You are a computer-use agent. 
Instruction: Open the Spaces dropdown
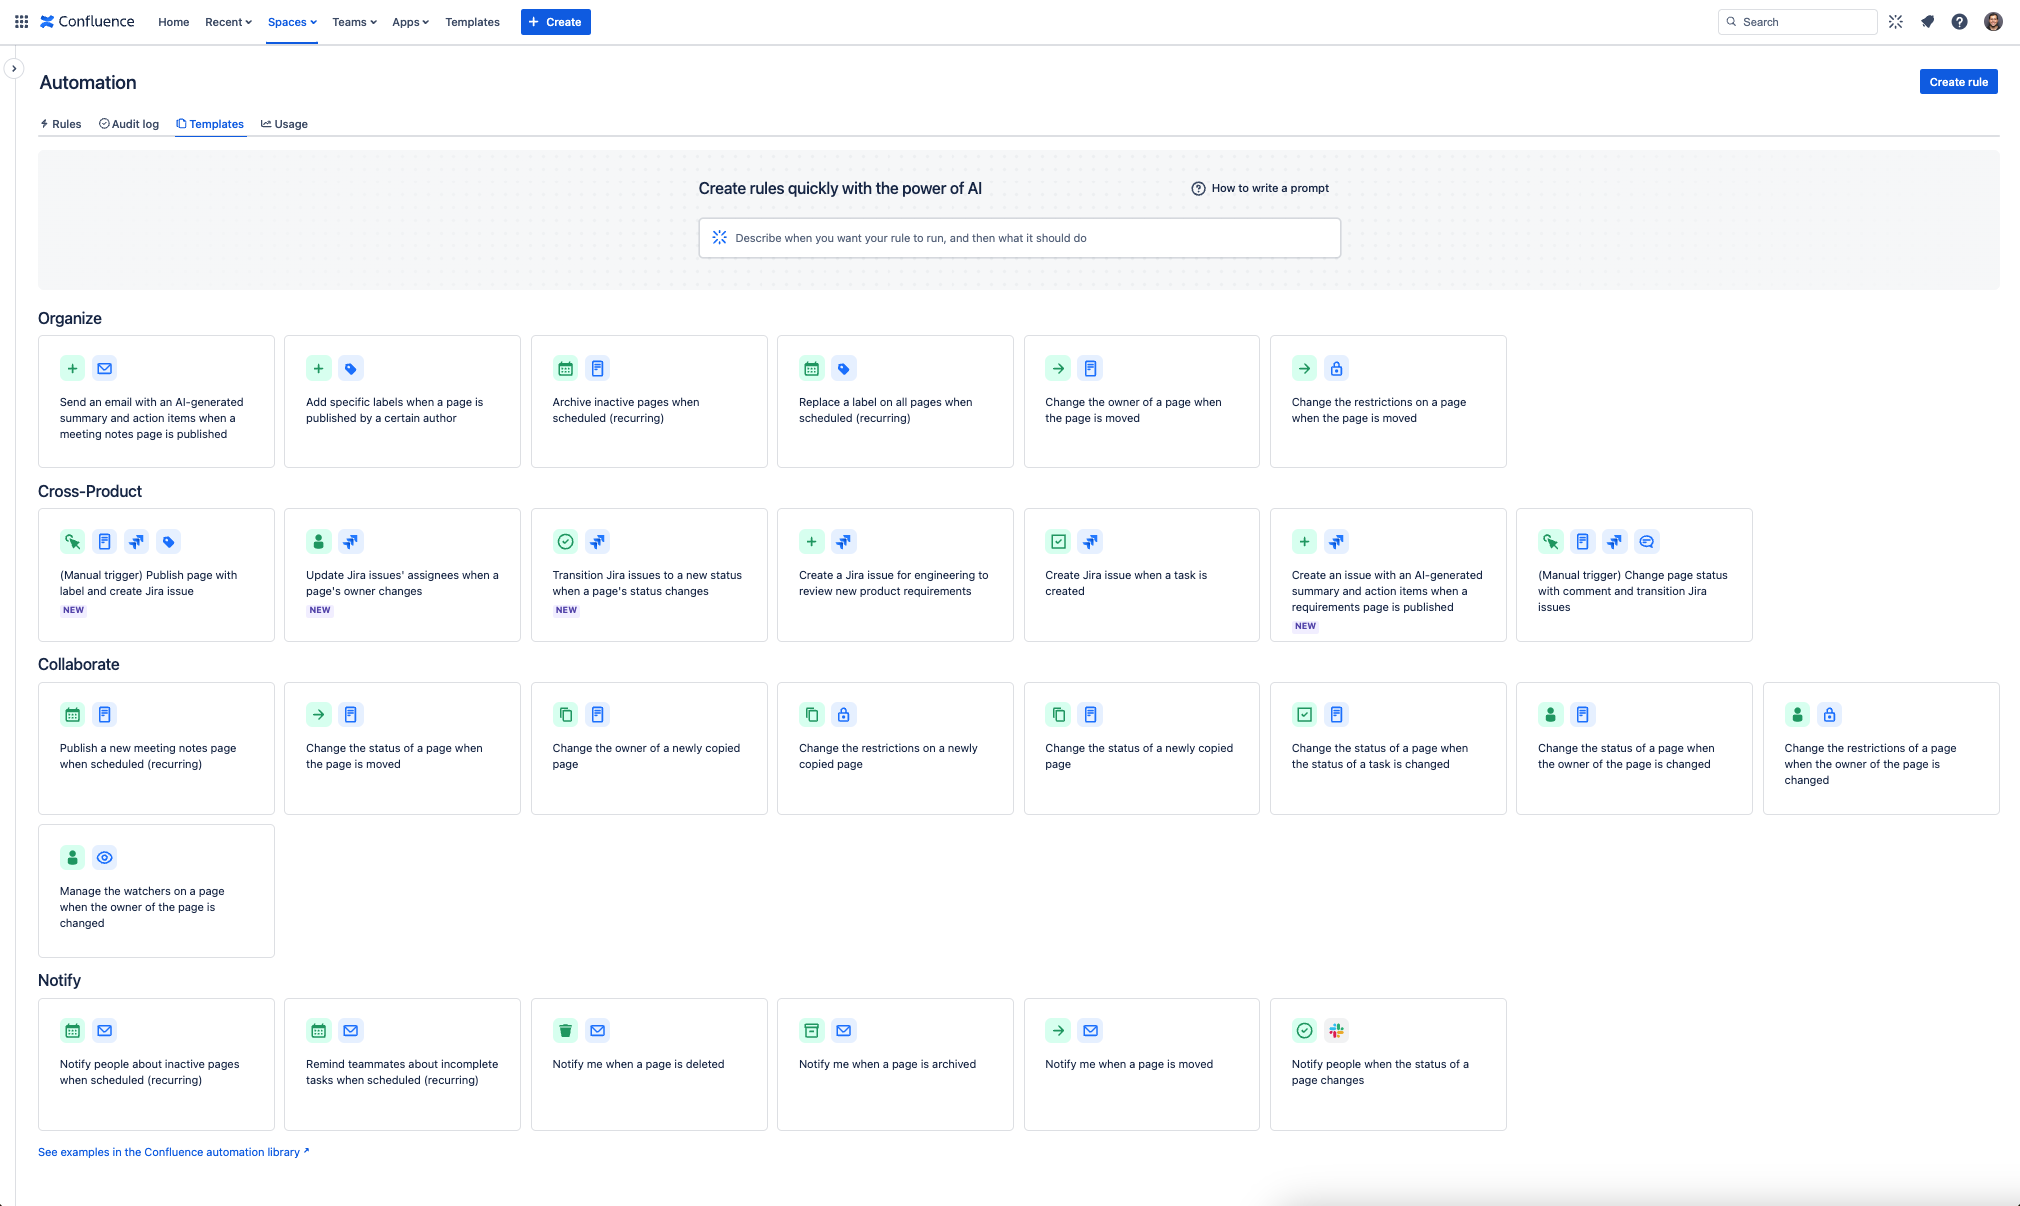click(290, 21)
